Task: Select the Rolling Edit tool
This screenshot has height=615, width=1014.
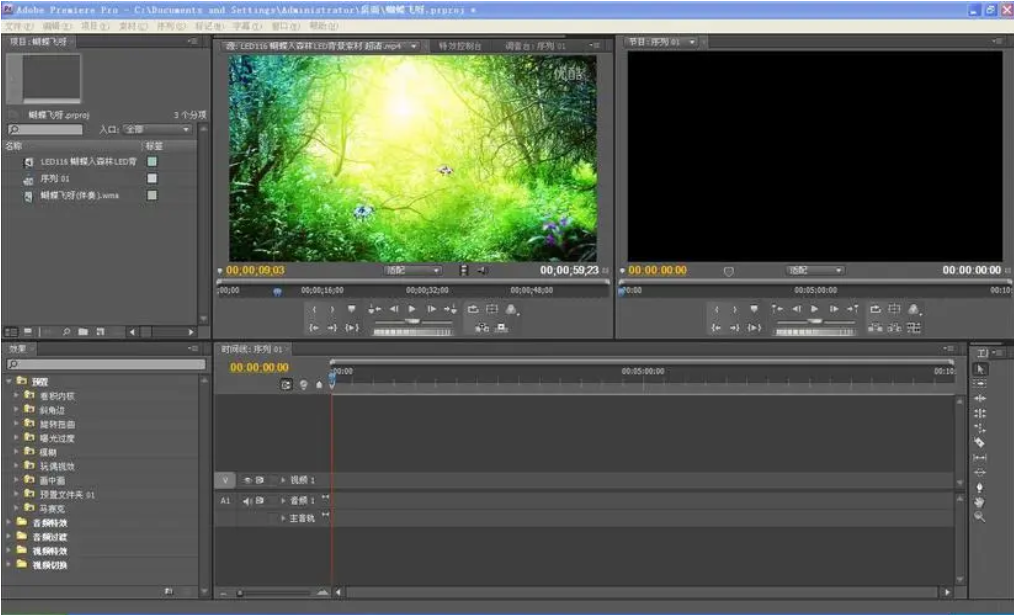Action: click(980, 413)
